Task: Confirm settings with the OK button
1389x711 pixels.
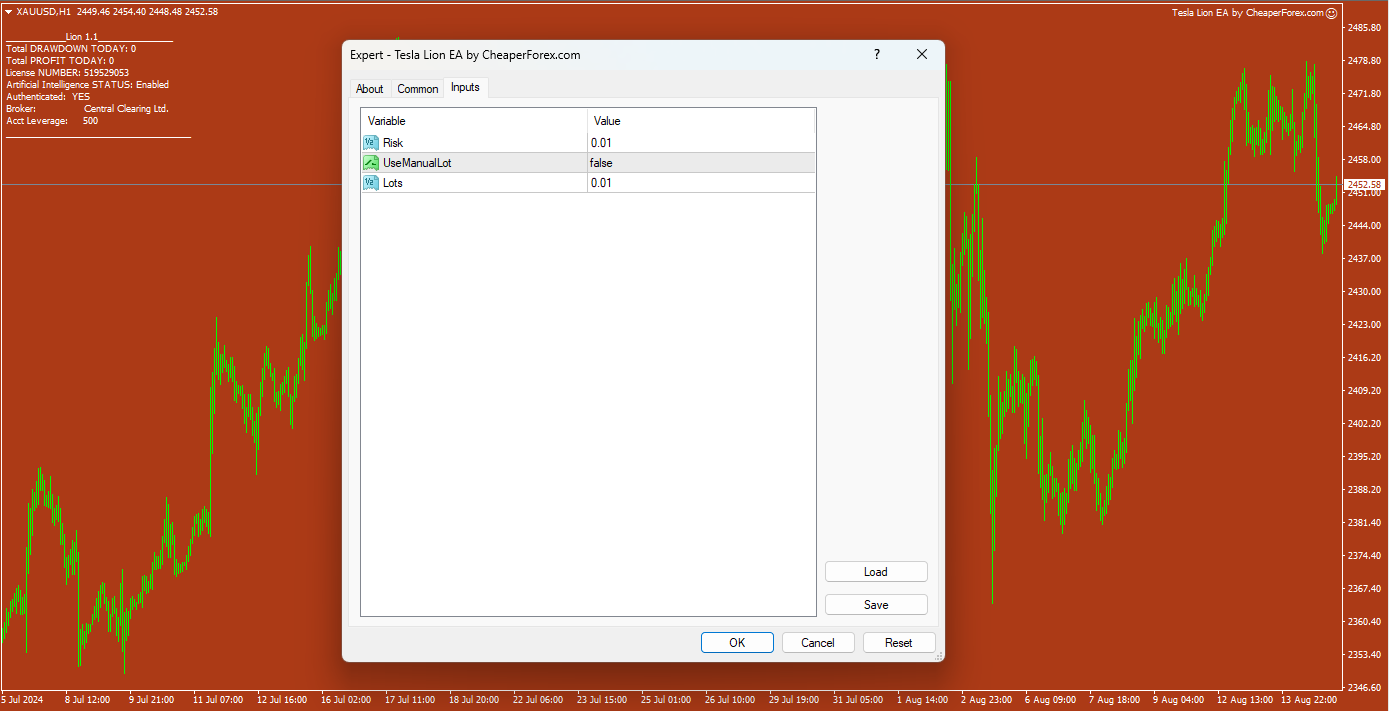Action: point(737,643)
